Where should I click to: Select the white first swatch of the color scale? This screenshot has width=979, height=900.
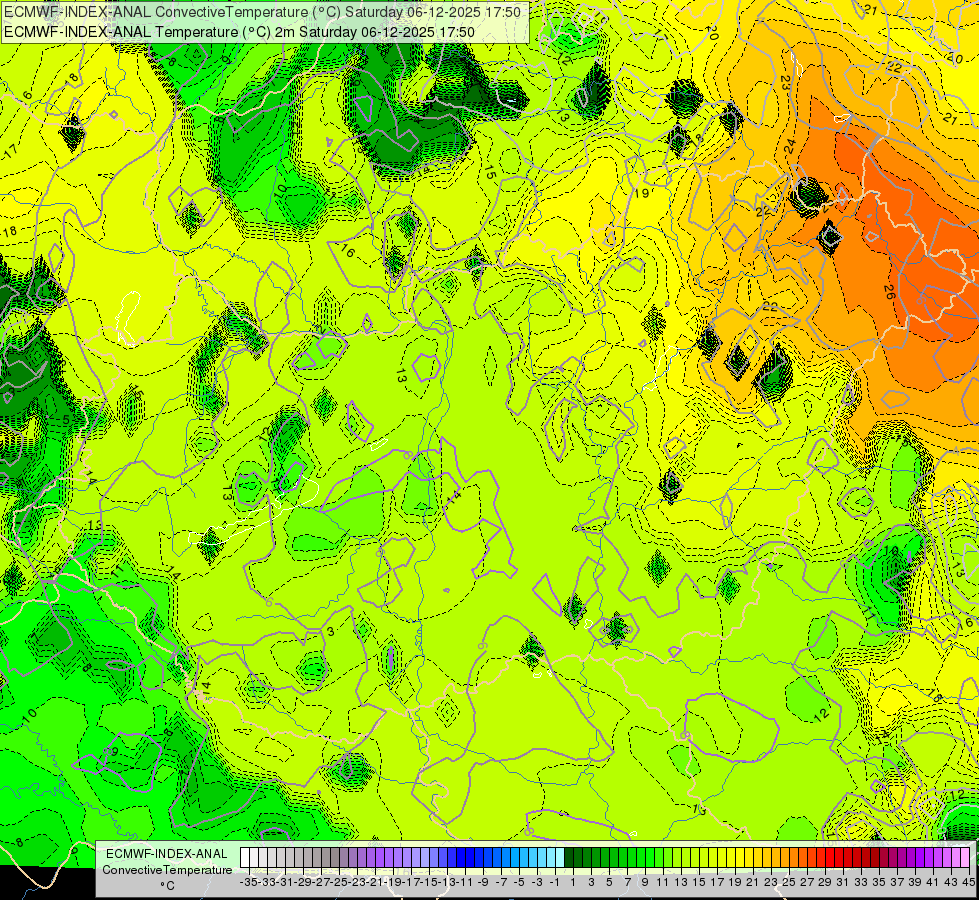(x=245, y=858)
